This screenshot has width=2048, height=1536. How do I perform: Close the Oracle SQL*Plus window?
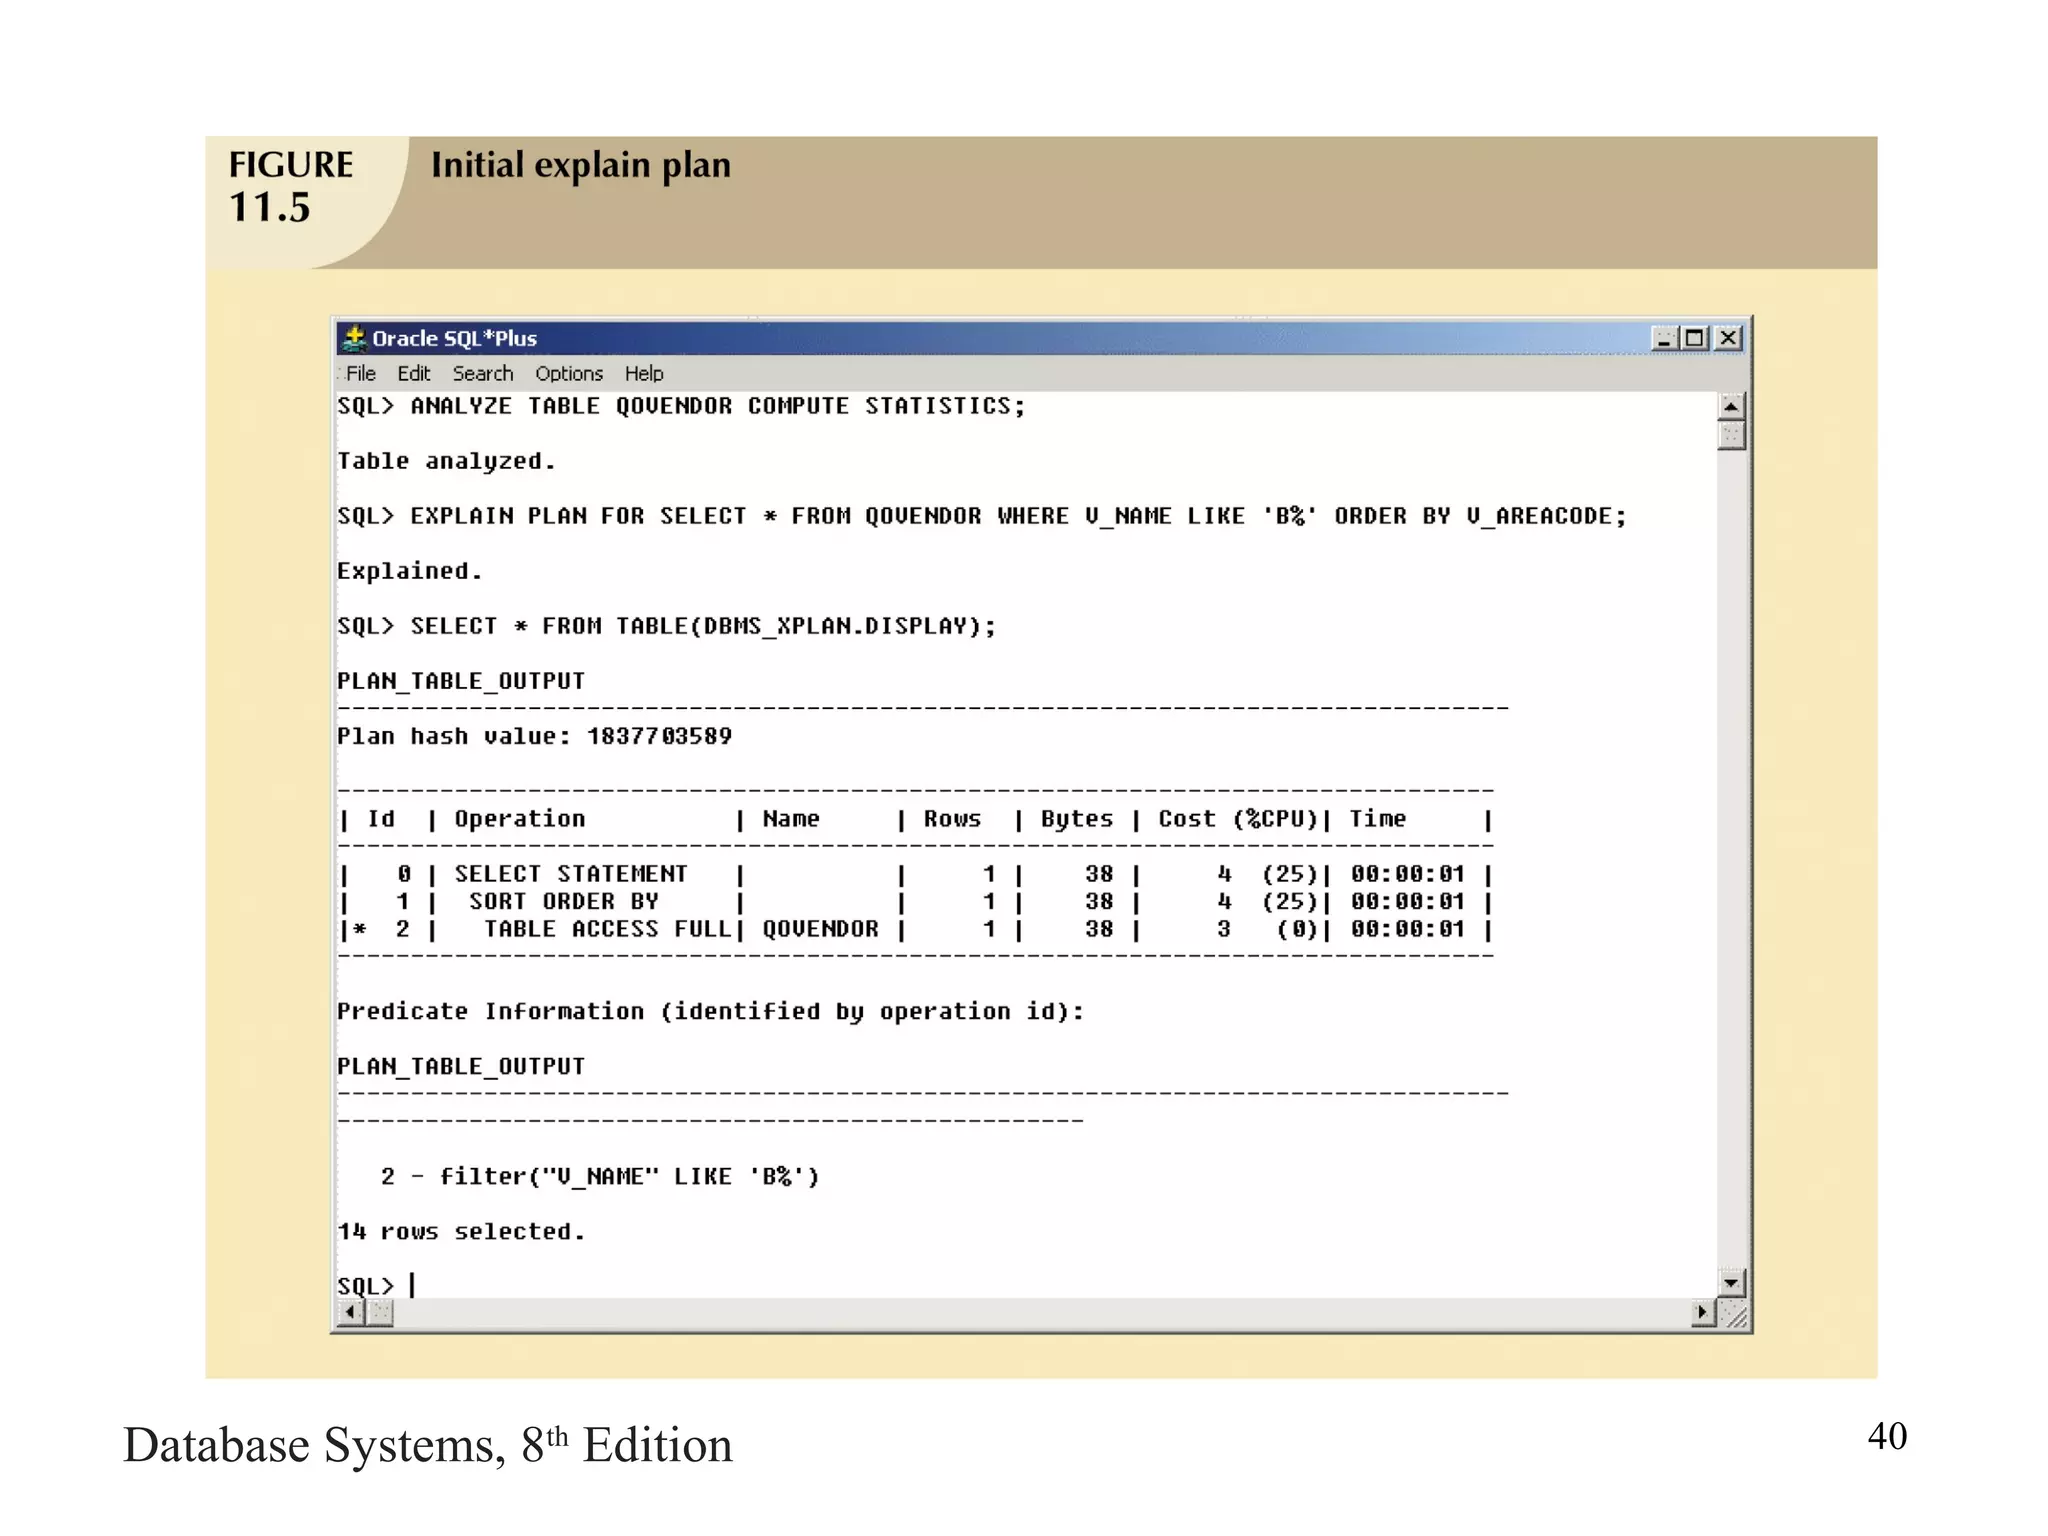1728,338
